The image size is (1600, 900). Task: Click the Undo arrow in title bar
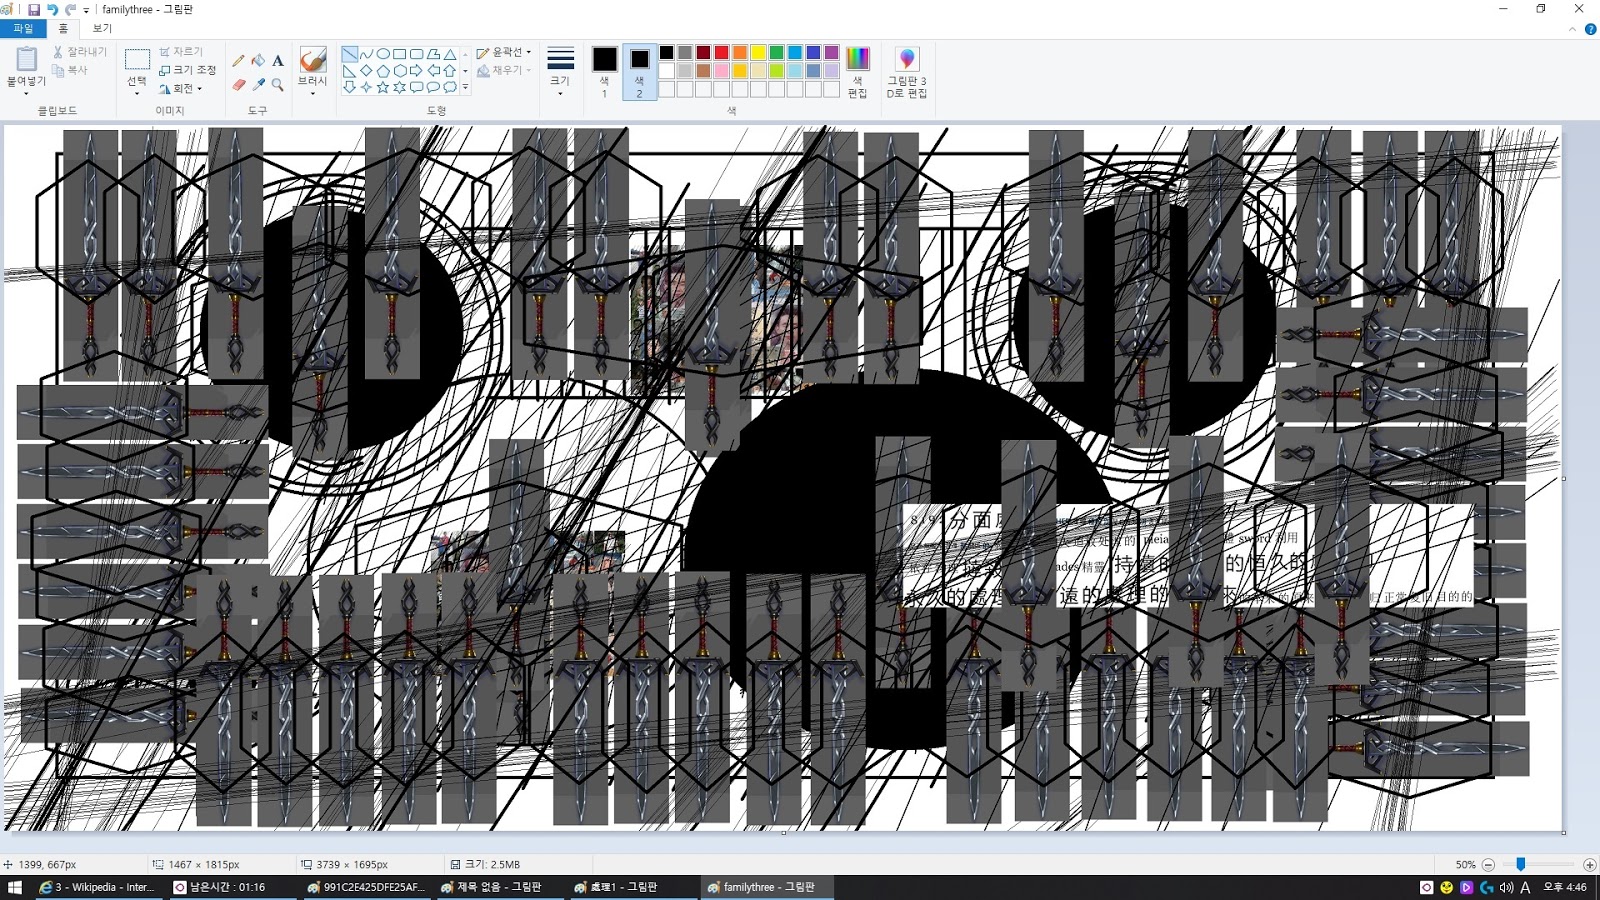[x=52, y=9]
